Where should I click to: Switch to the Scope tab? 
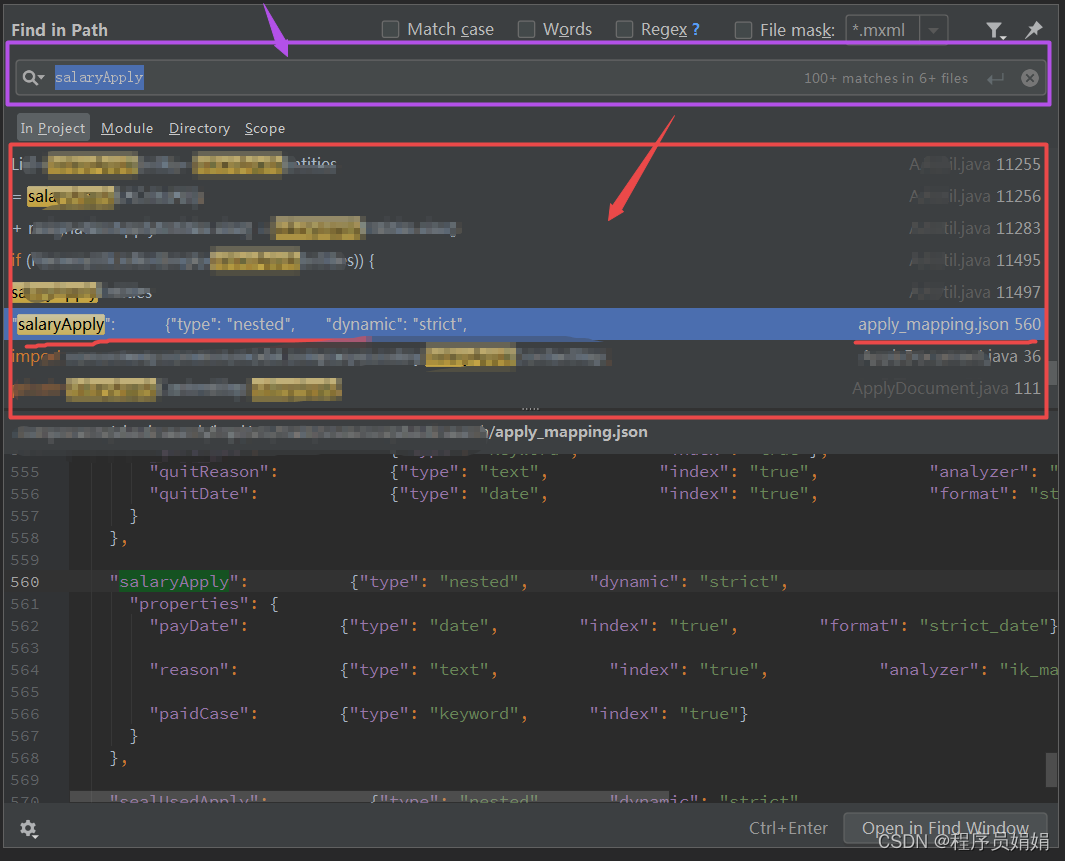265,128
